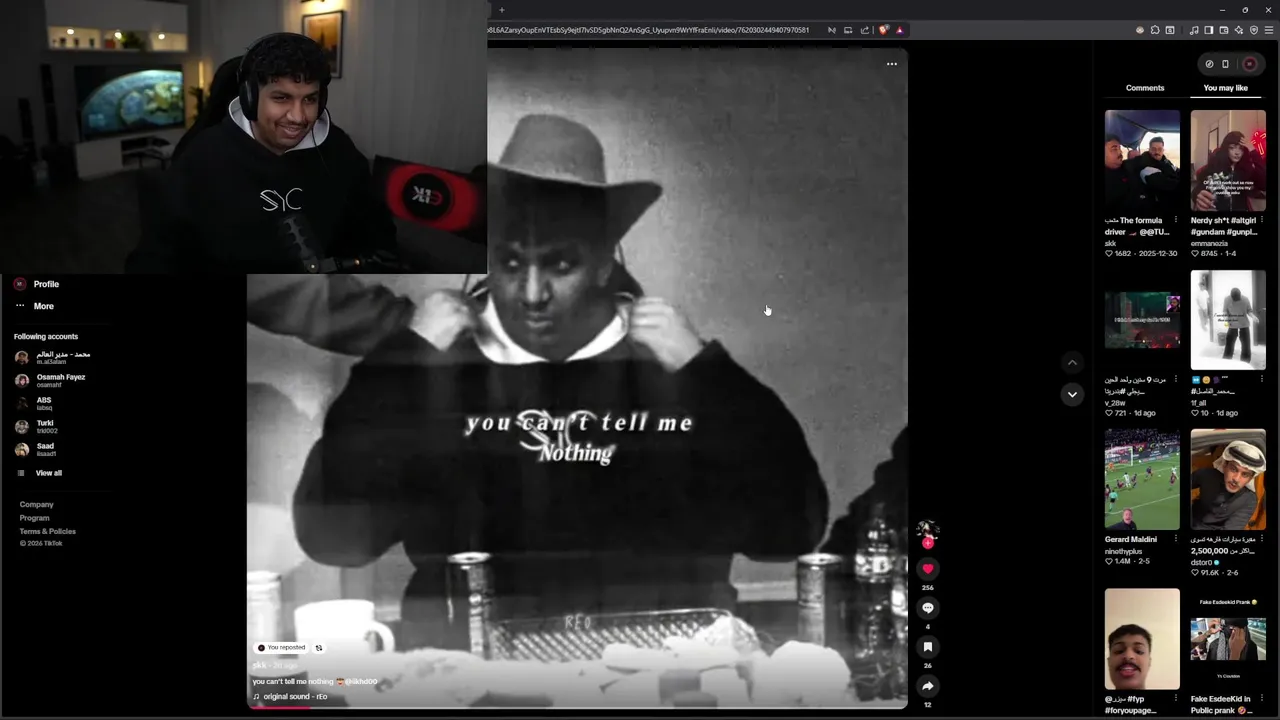1280x720 pixels.
Task: Open the Fake EsdeeKid prank video thumbnail
Action: pyautogui.click(x=1228, y=638)
